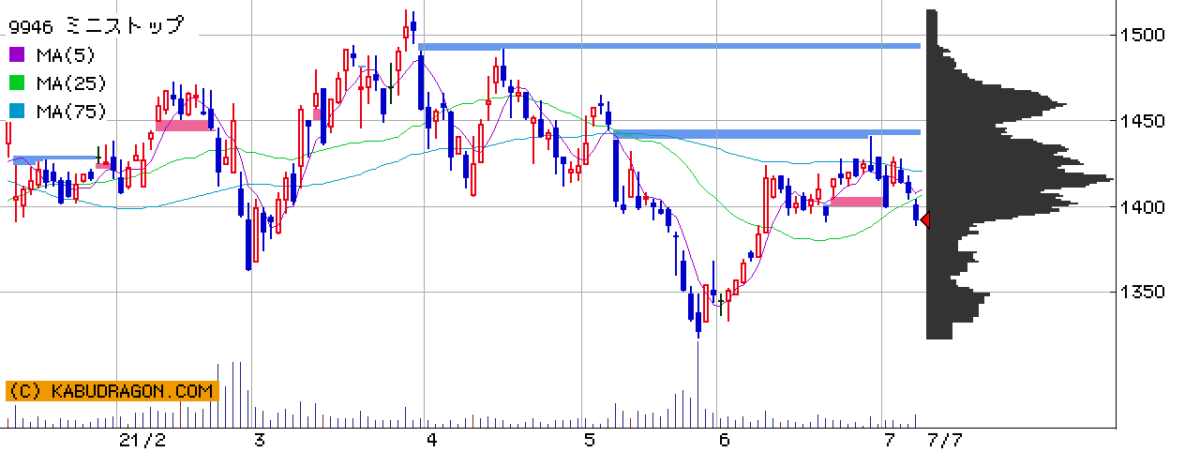This screenshot has height=452, width=1200.
Task: Click the widest volume-profile bar near 1415
Action: pyautogui.click(x=1020, y=180)
